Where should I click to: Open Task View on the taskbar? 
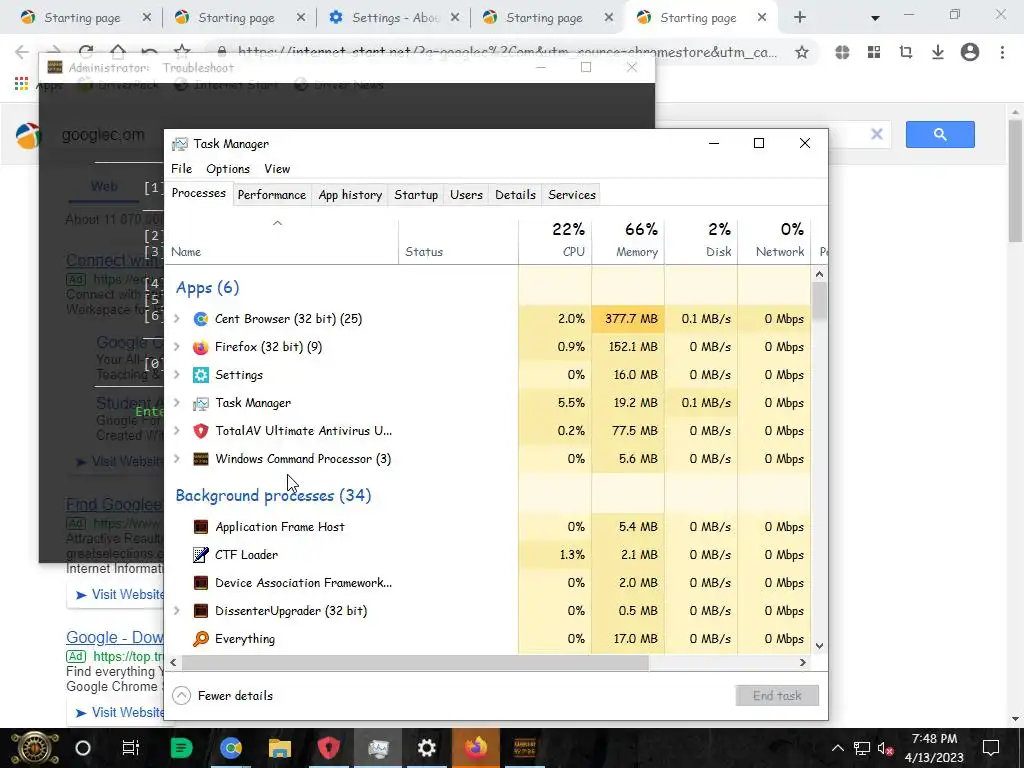click(x=131, y=748)
